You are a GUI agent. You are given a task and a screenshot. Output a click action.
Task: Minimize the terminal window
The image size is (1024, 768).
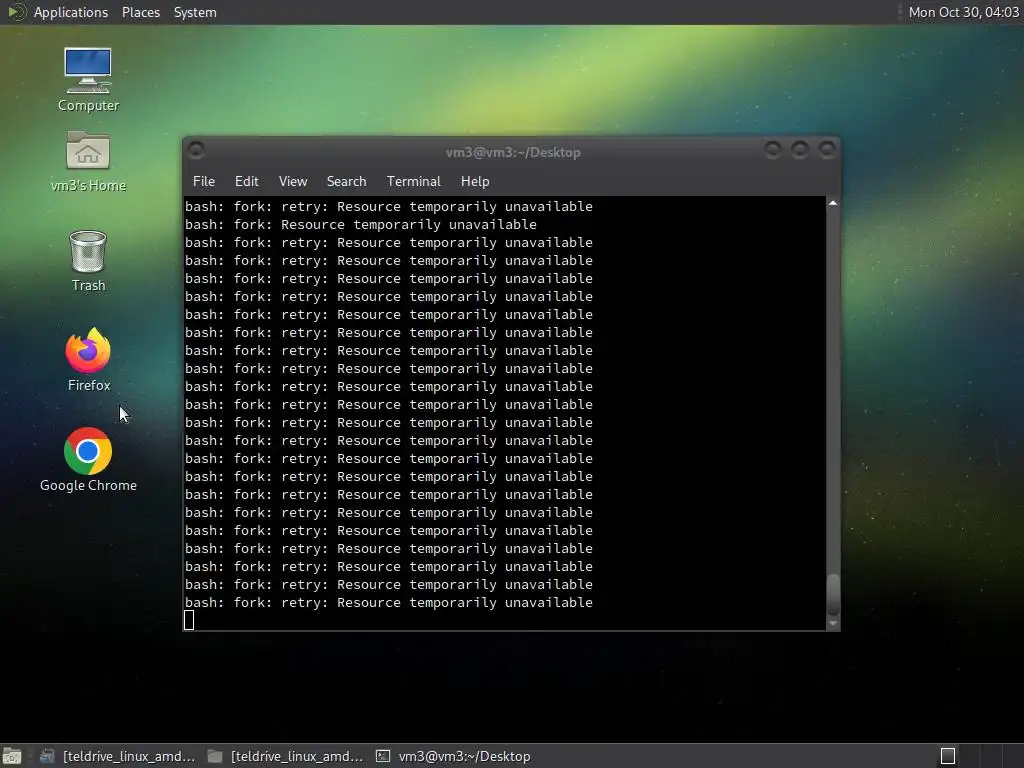click(x=773, y=151)
